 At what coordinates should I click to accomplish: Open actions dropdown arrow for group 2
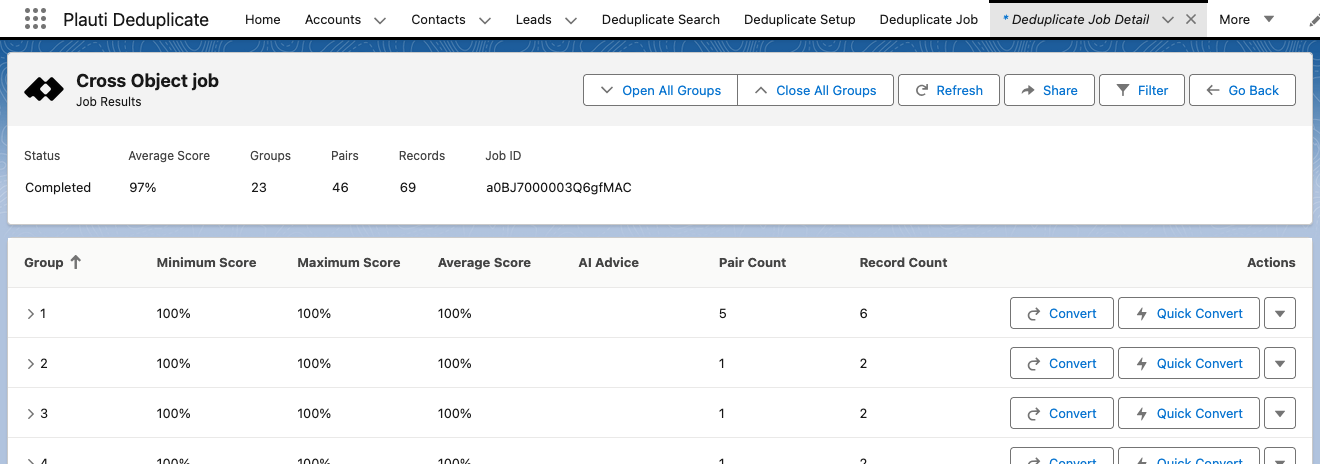coord(1280,363)
